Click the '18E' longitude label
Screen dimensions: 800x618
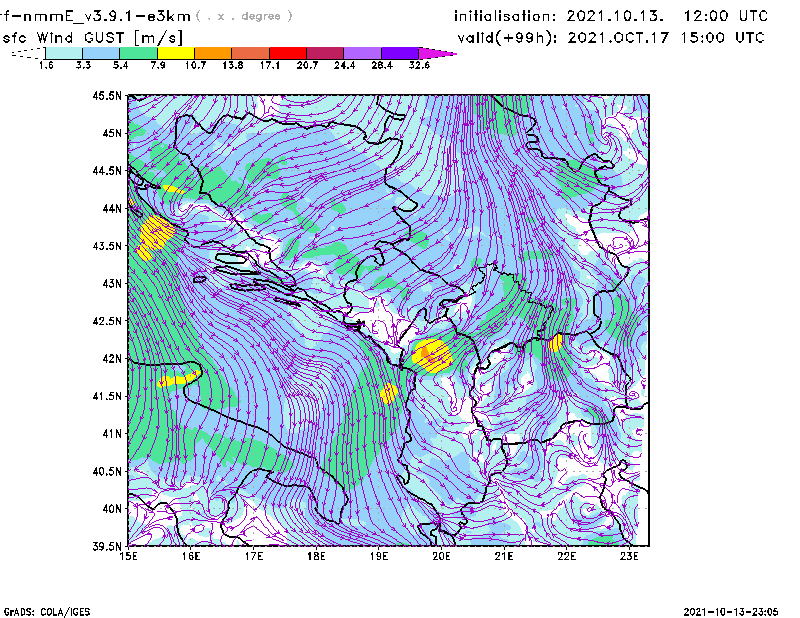tap(316, 556)
